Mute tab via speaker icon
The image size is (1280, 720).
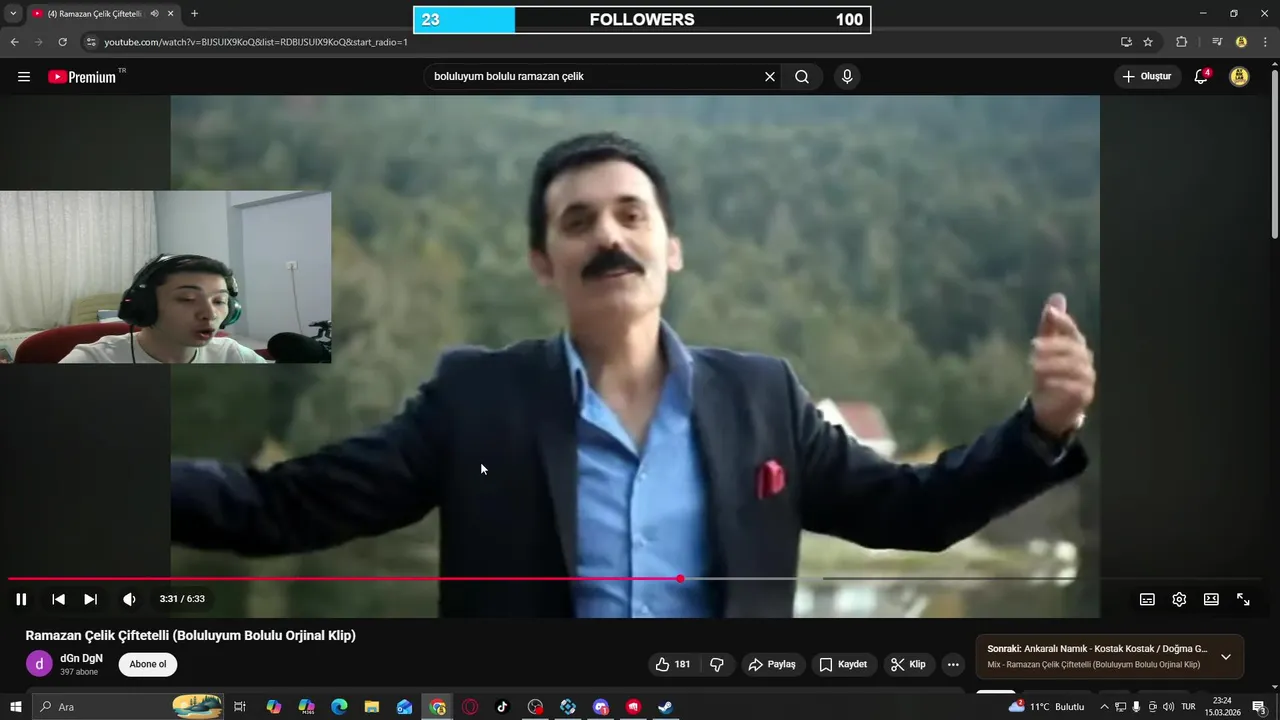pos(154,14)
